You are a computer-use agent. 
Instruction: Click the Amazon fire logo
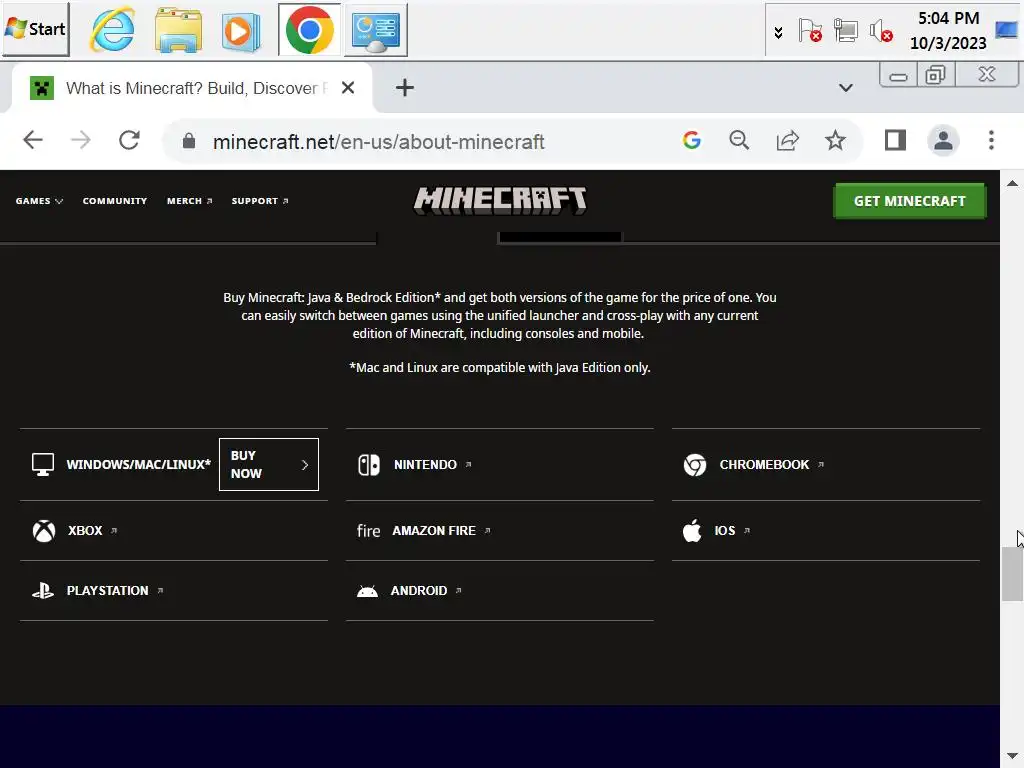[368, 531]
